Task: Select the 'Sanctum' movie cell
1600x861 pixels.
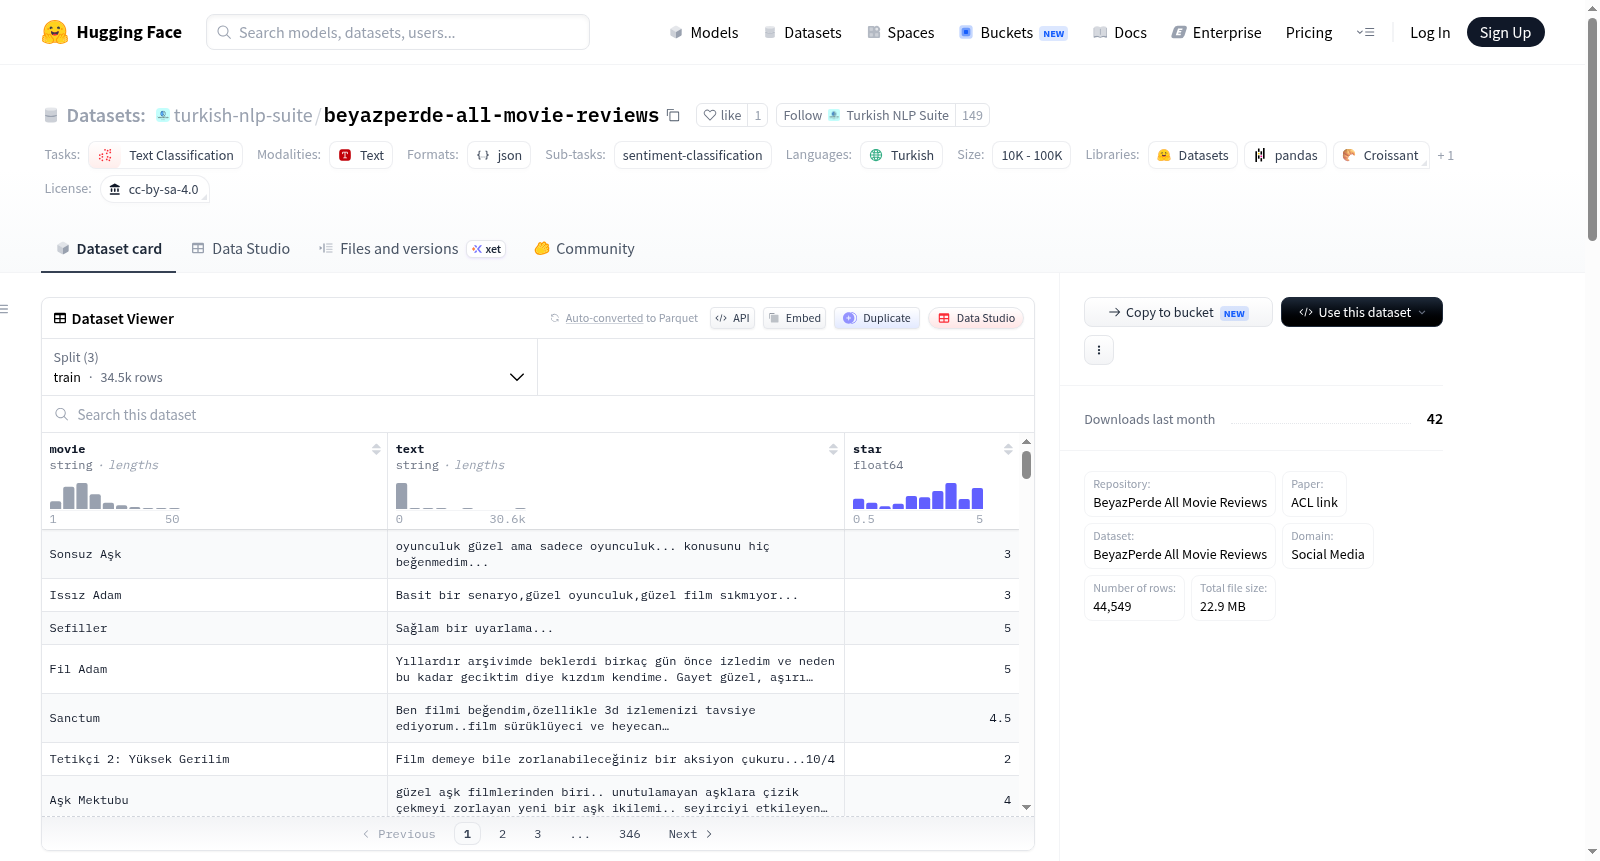Action: pyautogui.click(x=214, y=718)
